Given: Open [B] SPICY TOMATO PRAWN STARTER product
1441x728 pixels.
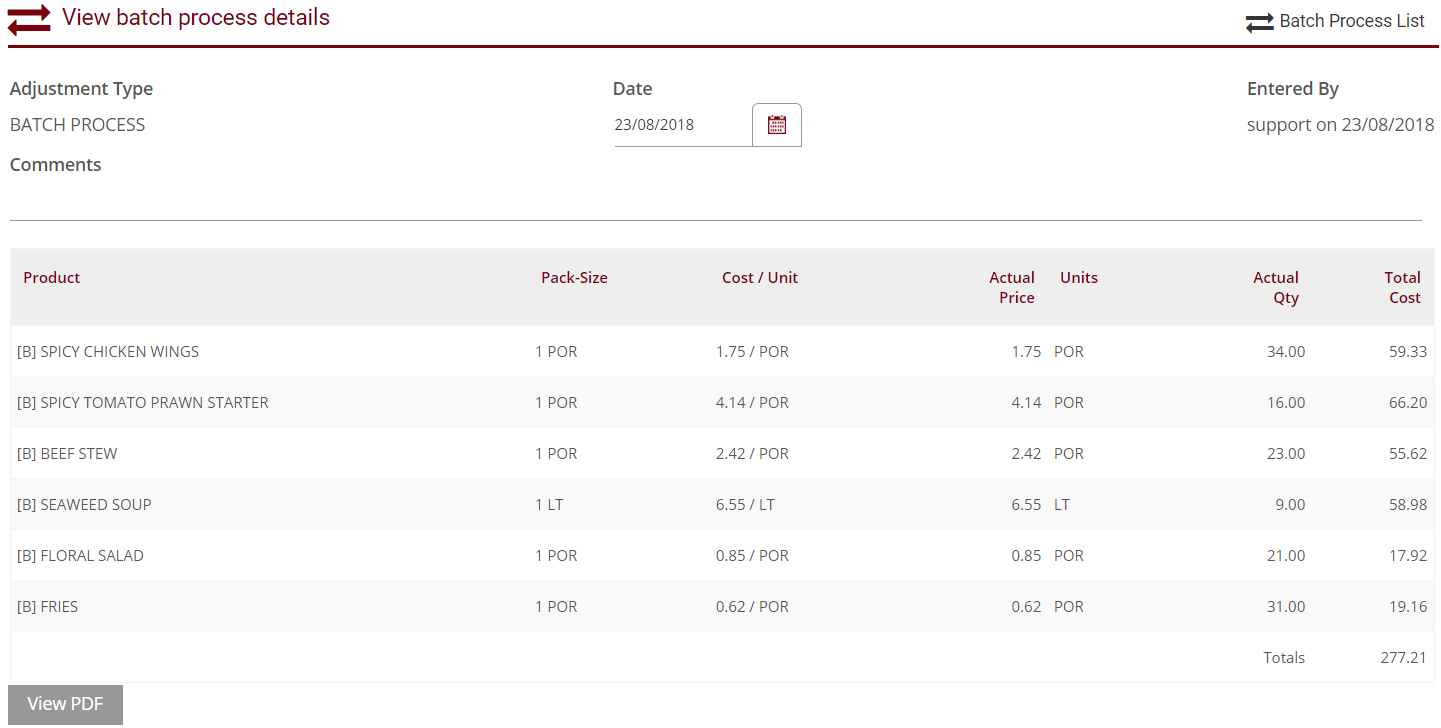Looking at the screenshot, I should [141, 402].
